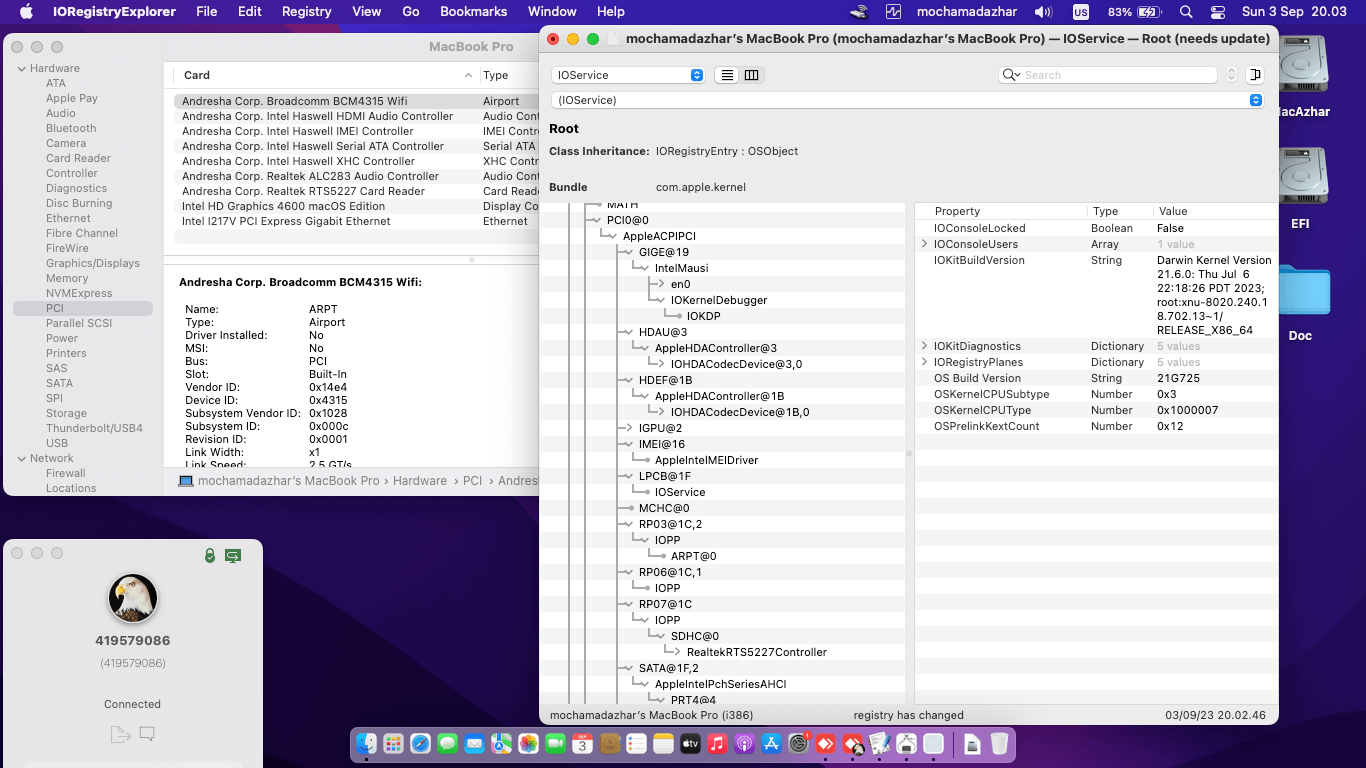Collapse the Network section in sidebar
This screenshot has width=1366, height=768.
coord(22,458)
